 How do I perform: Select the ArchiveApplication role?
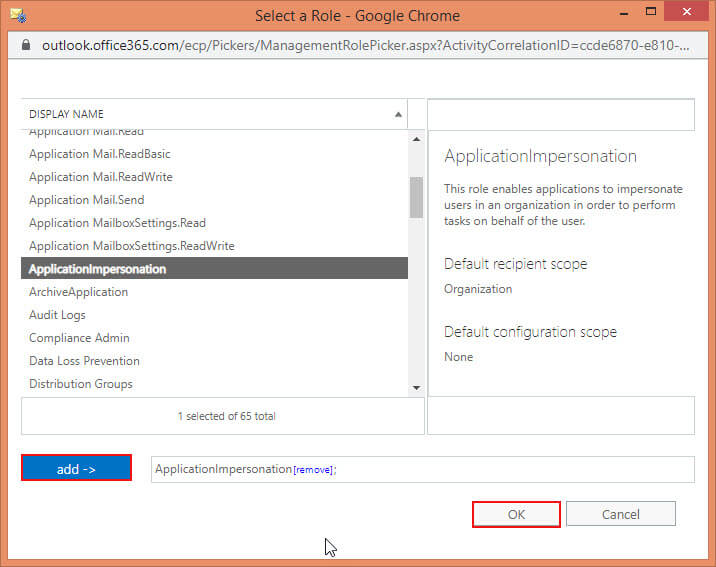click(214, 292)
